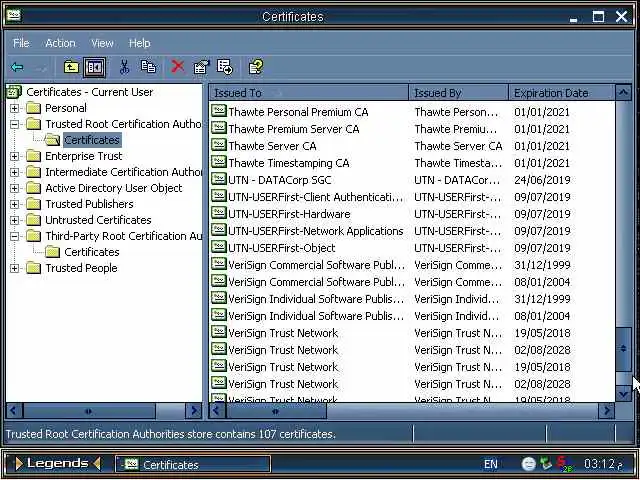Sort by the Issued To column header
640x480 pixels.
click(x=309, y=93)
